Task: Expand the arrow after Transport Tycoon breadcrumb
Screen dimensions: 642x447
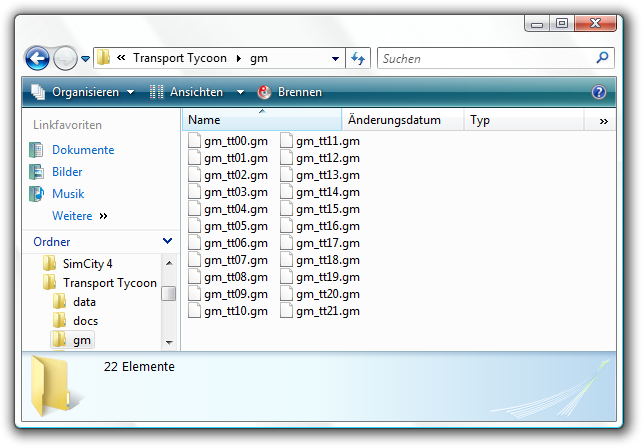Action: pos(239,59)
